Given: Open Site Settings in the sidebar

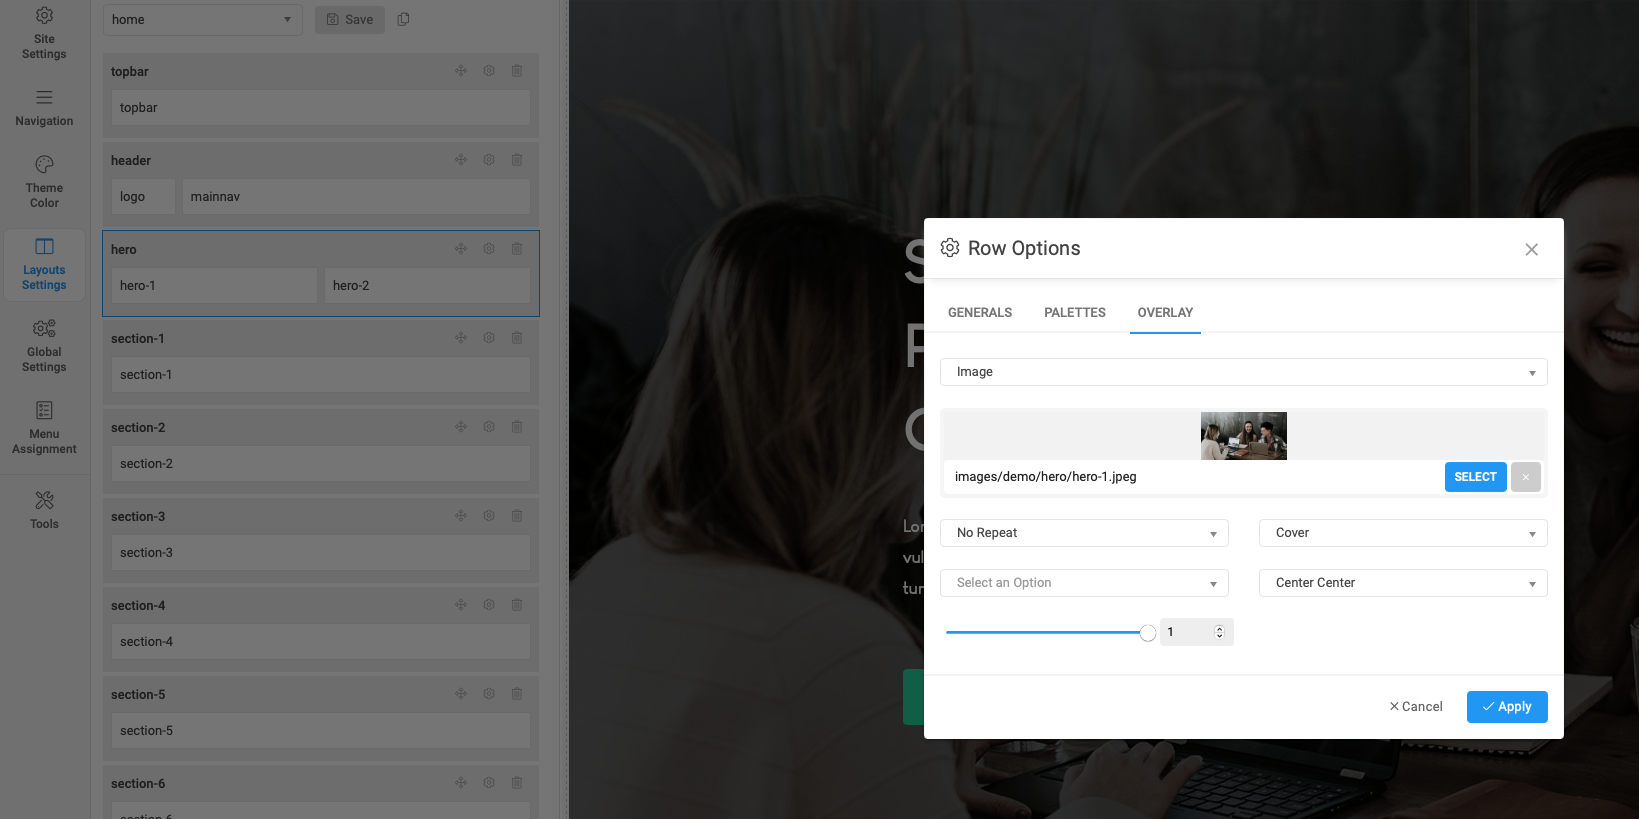Looking at the screenshot, I should point(44,34).
